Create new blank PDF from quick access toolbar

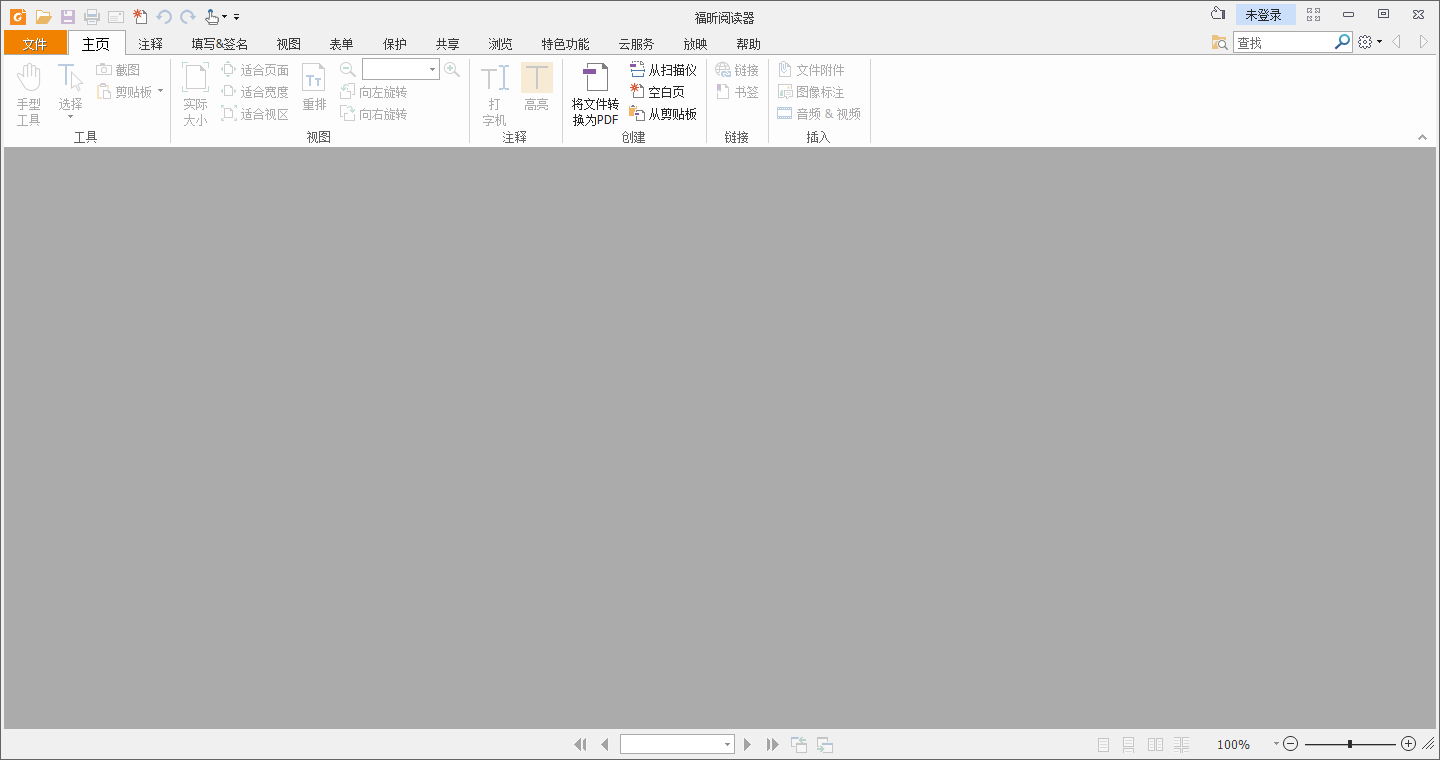140,17
